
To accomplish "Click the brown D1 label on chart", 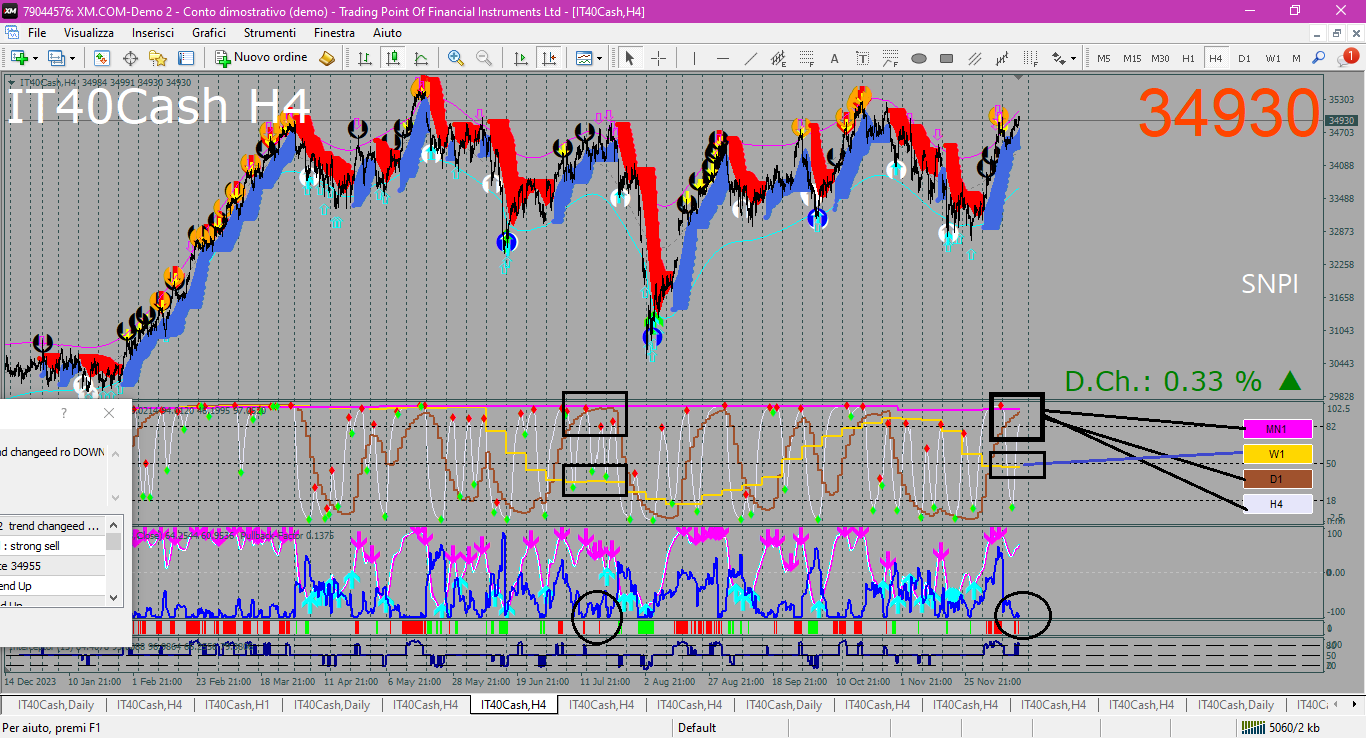I will click(1276, 479).
